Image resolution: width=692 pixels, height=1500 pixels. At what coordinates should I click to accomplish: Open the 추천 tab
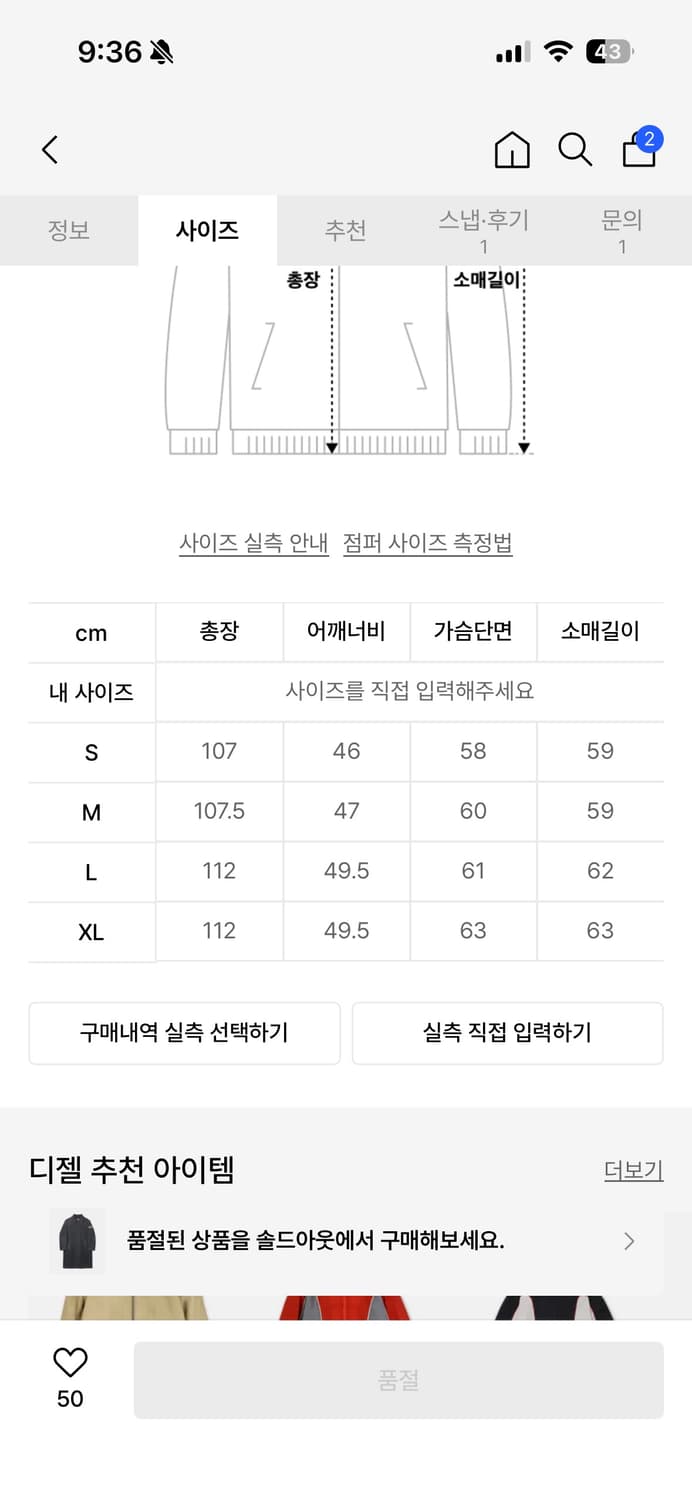point(345,230)
